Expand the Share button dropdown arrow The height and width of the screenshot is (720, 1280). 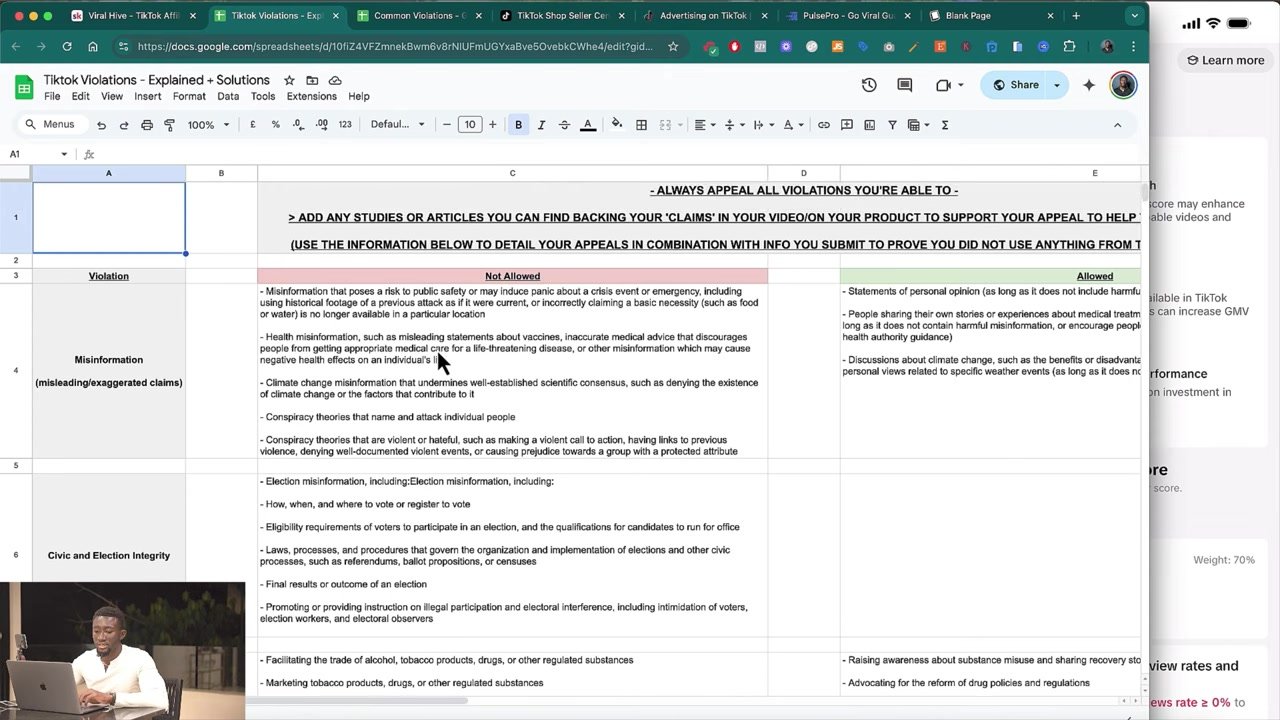click(x=1057, y=85)
